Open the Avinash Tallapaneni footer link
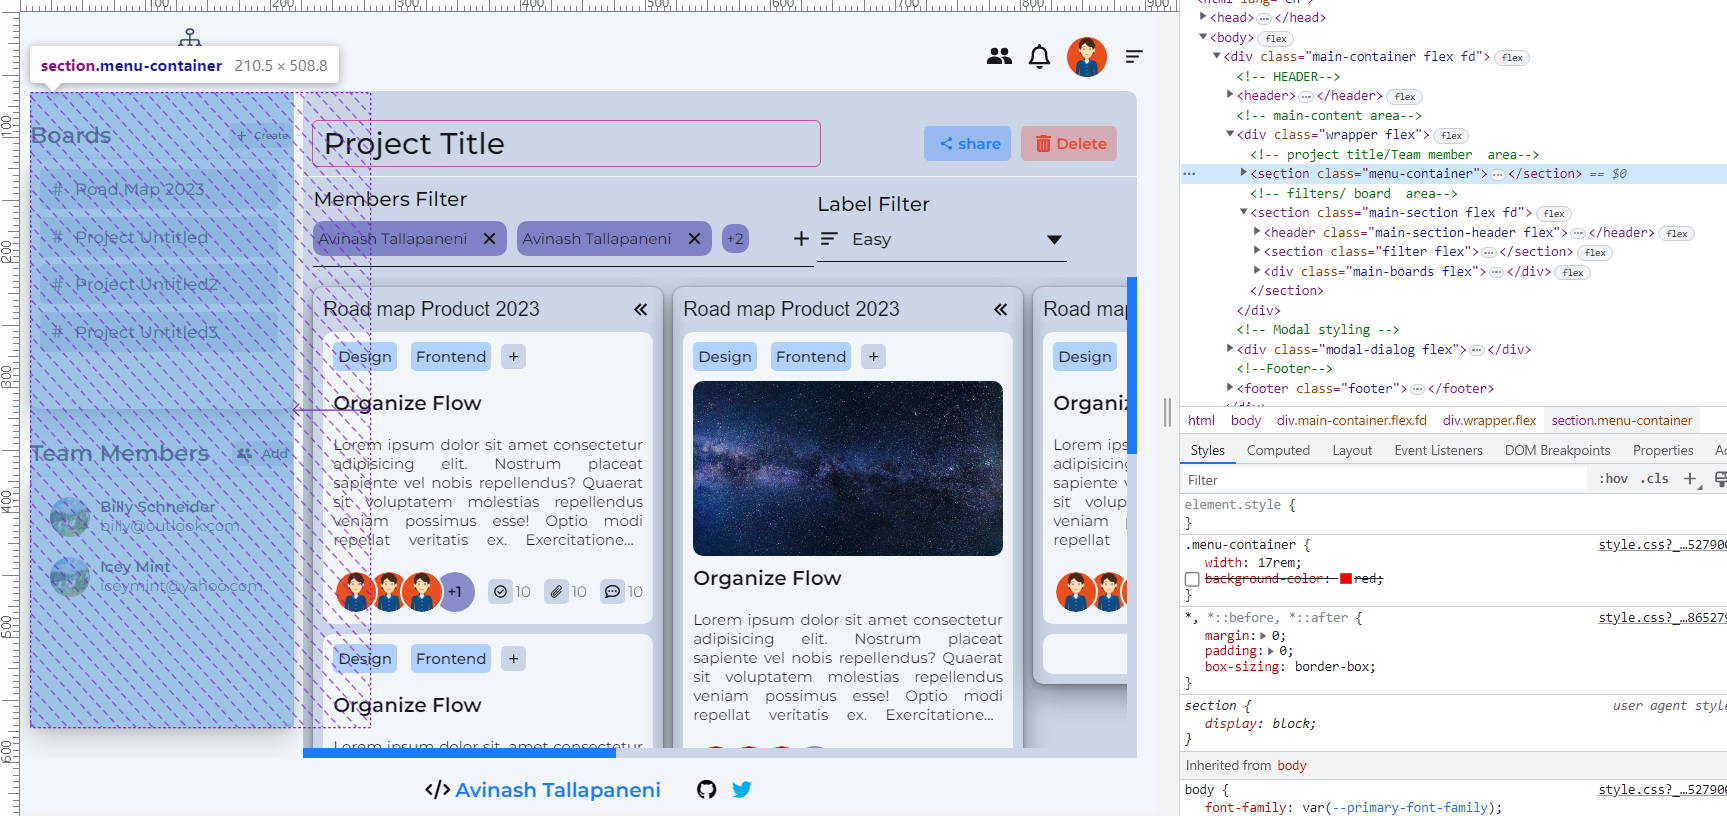 558,790
